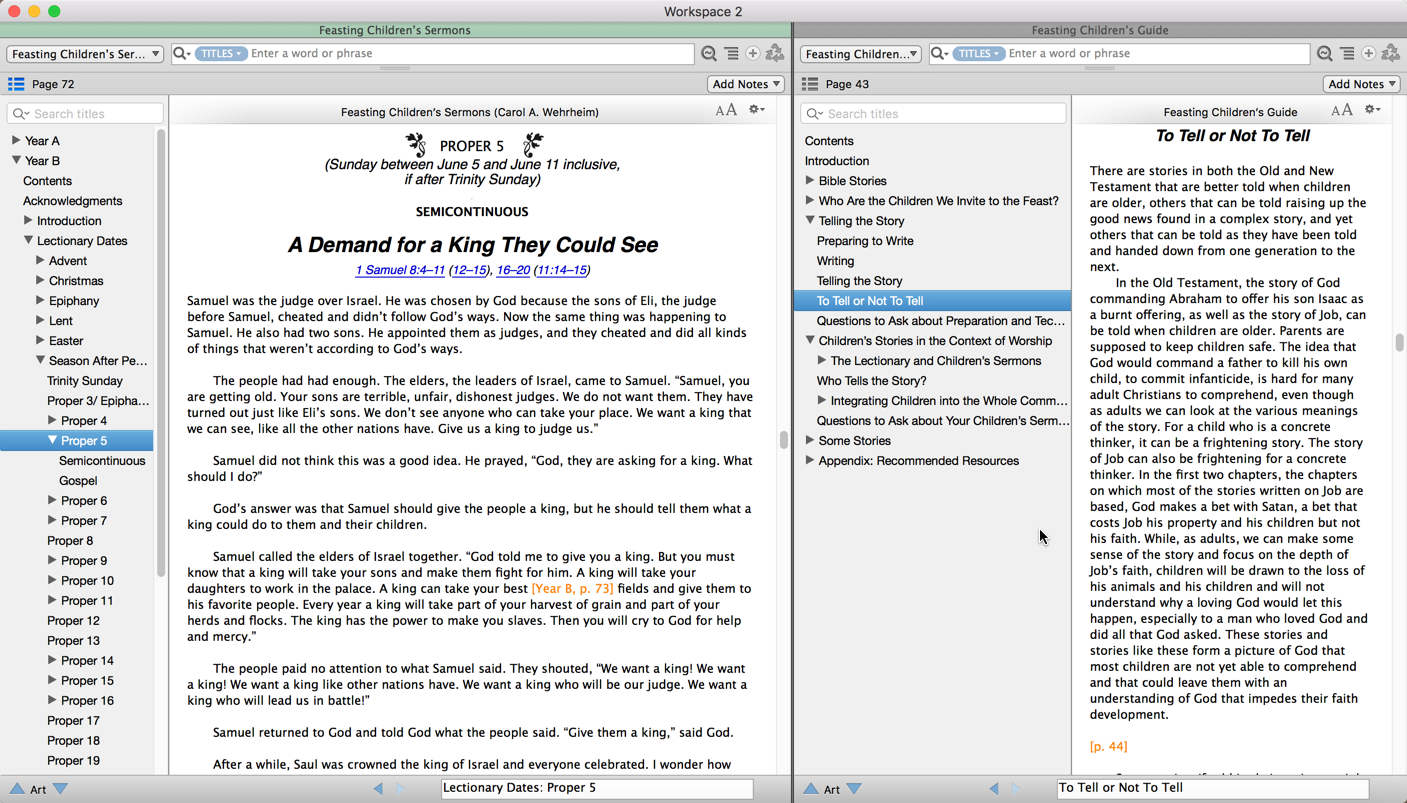Click Sermons contents tree scrollbar
This screenshot has width=1407, height=803.
(162, 353)
